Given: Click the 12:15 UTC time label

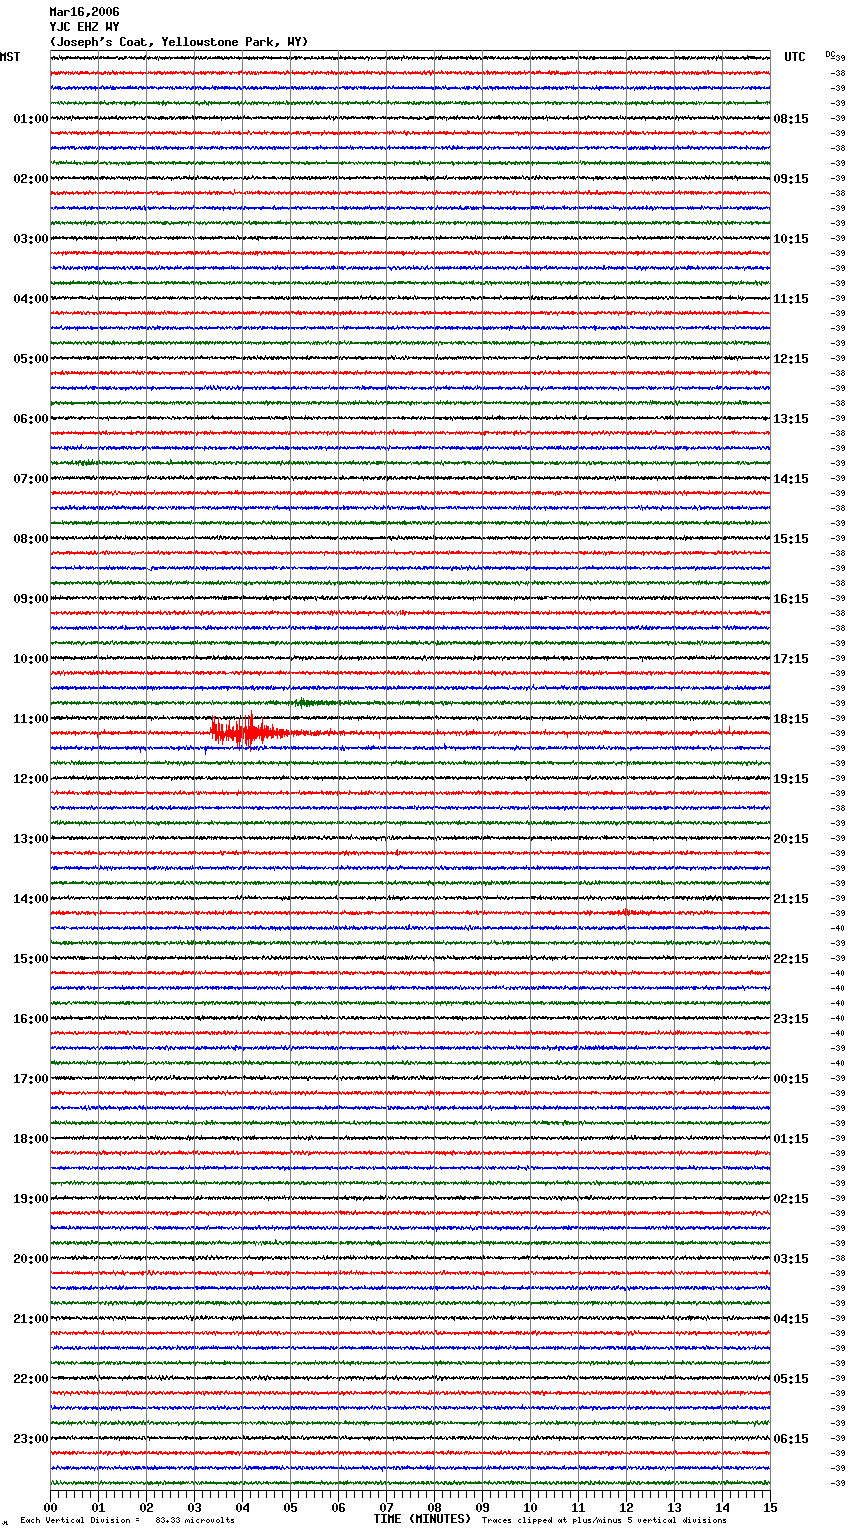Looking at the screenshot, I should (x=791, y=359).
